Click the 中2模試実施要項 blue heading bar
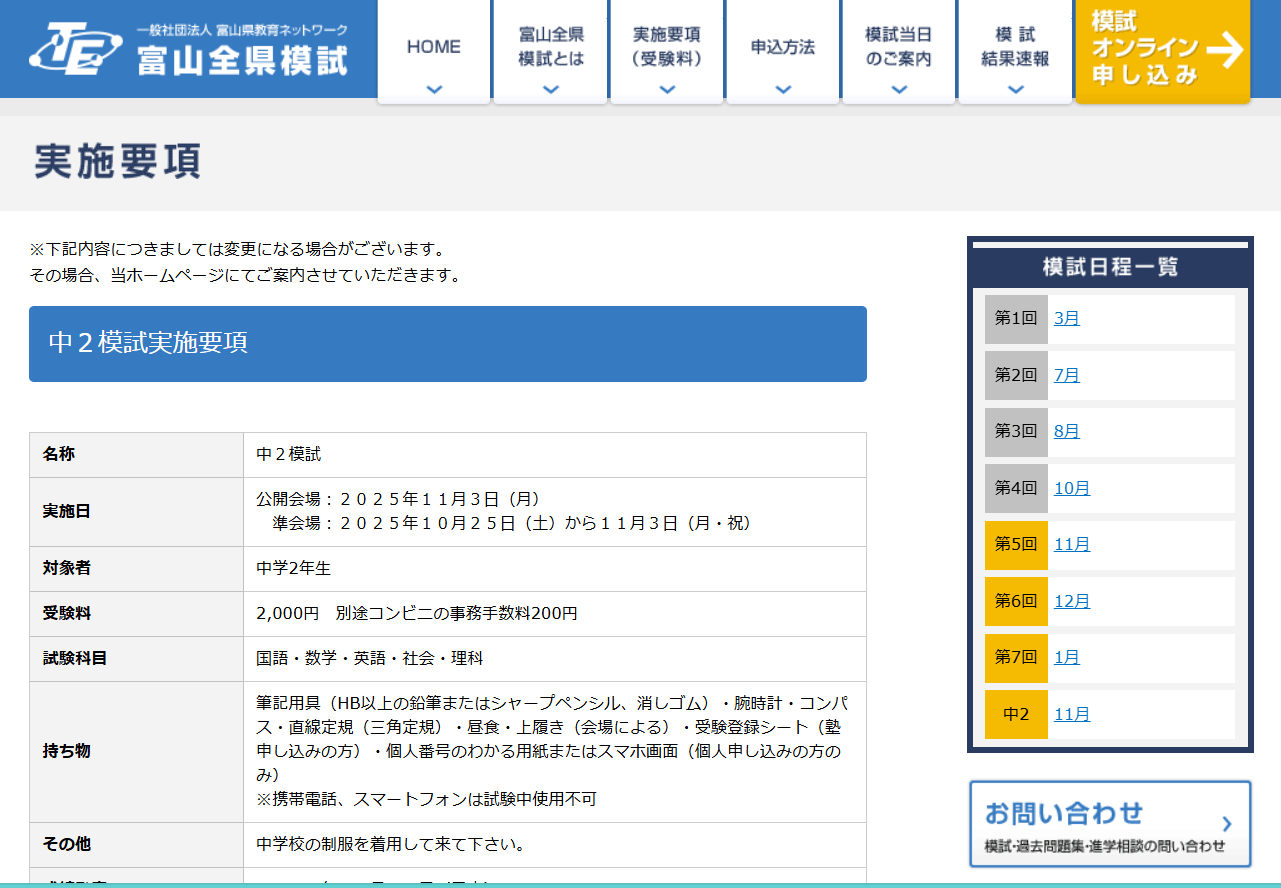1281x888 pixels. click(x=447, y=343)
